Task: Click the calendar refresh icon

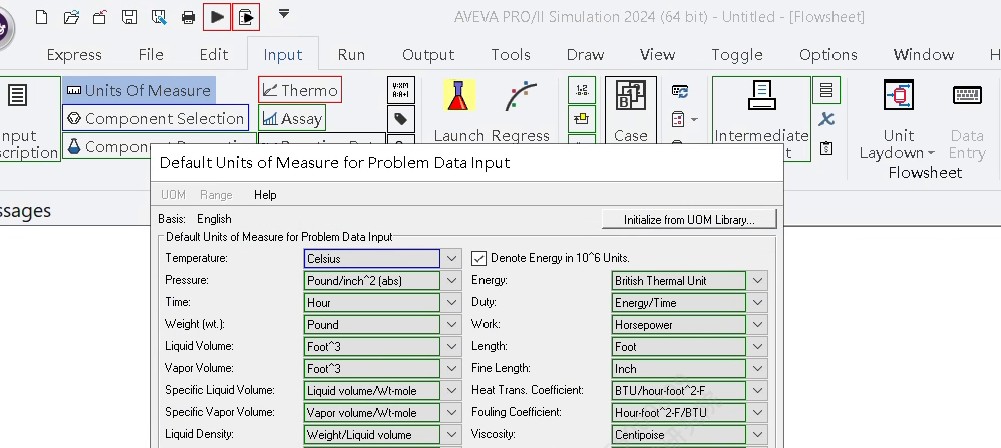Action: [680, 91]
